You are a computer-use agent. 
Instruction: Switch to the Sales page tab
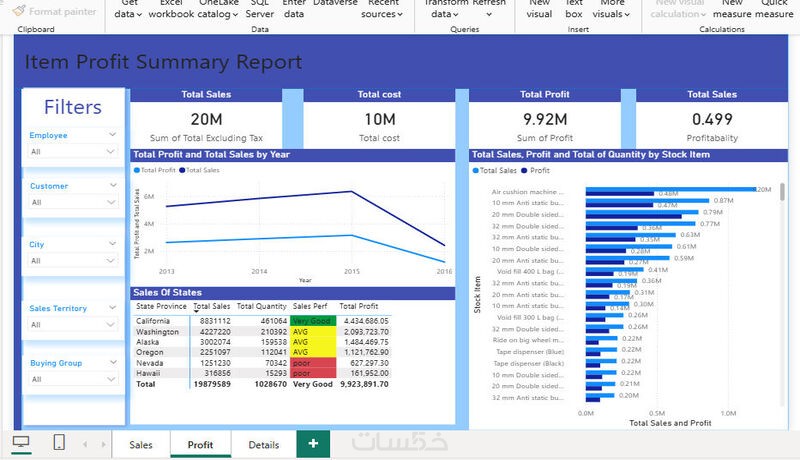coord(141,445)
